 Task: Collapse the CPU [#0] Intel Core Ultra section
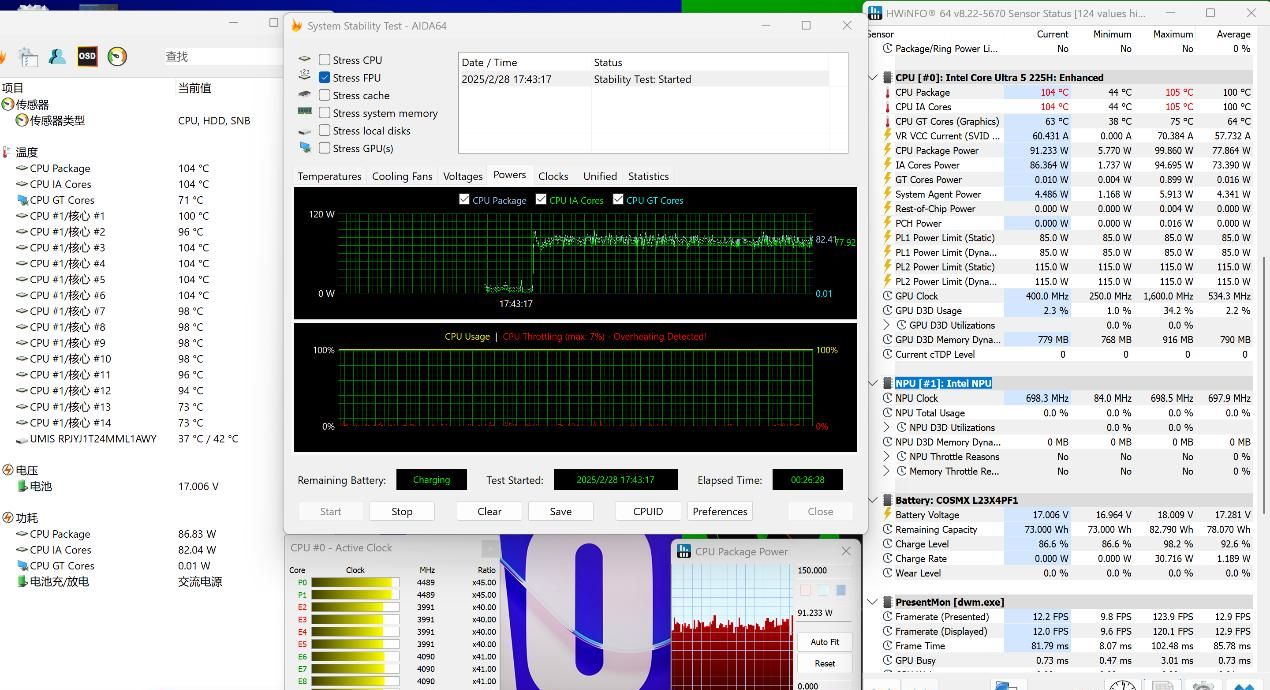pos(873,77)
